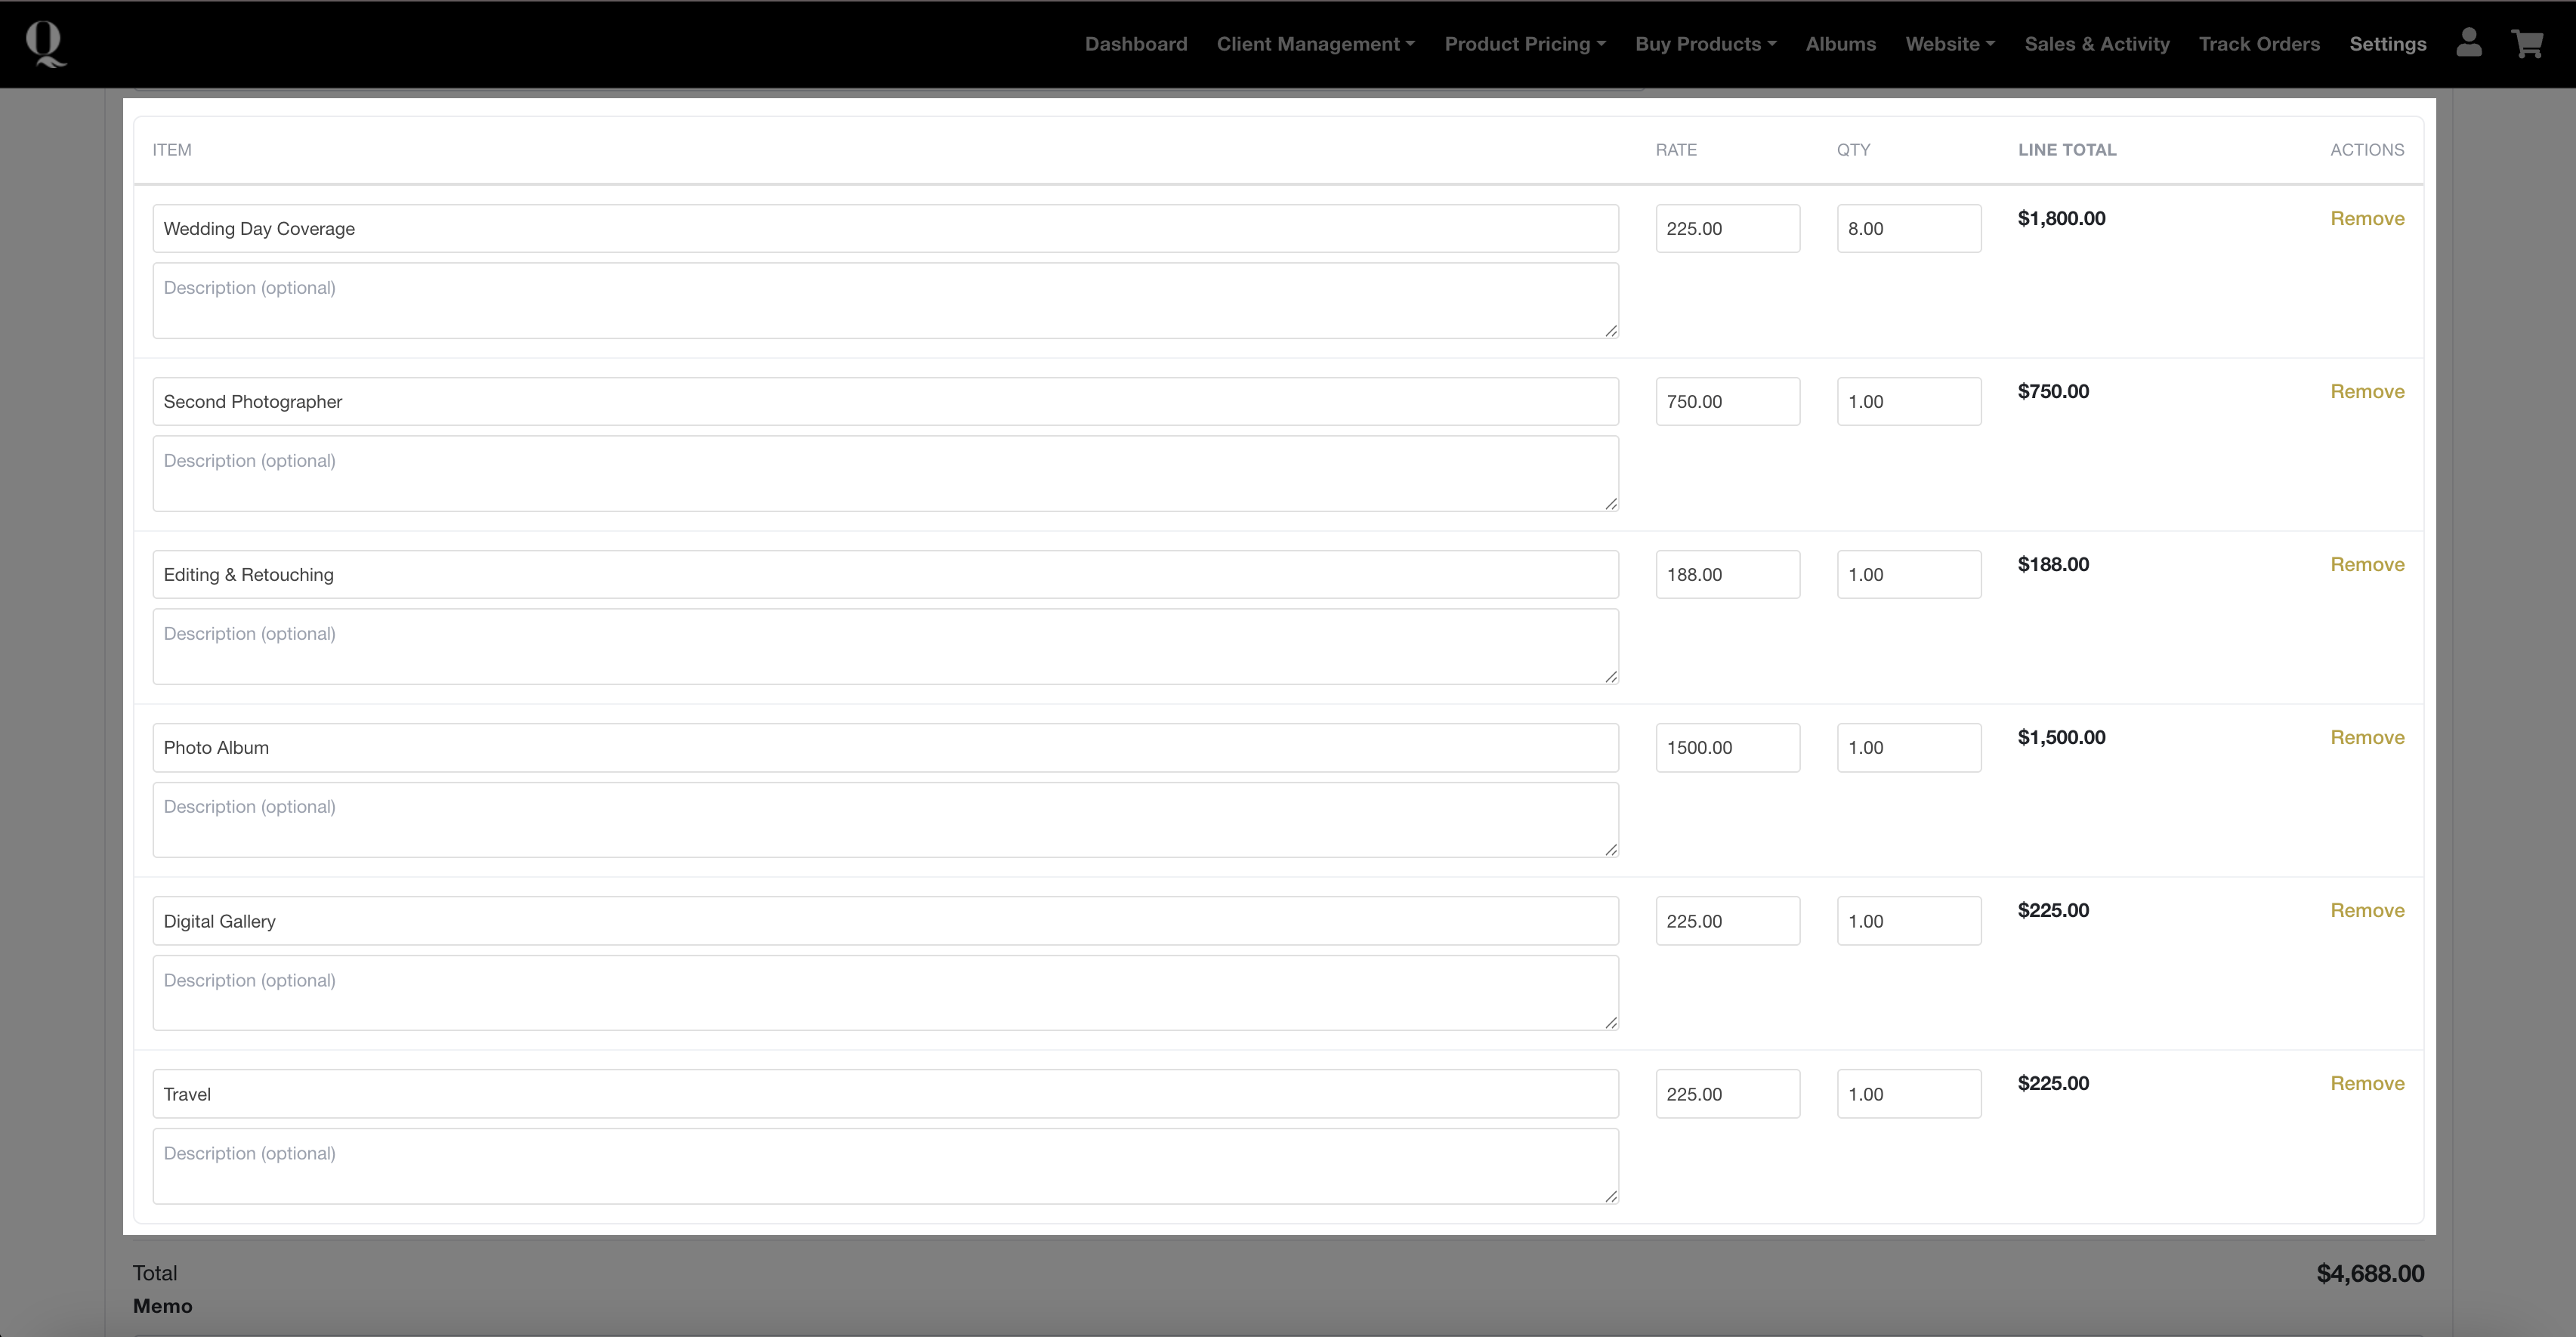Open the user account icon
This screenshot has height=1337, width=2576.
click(2468, 43)
